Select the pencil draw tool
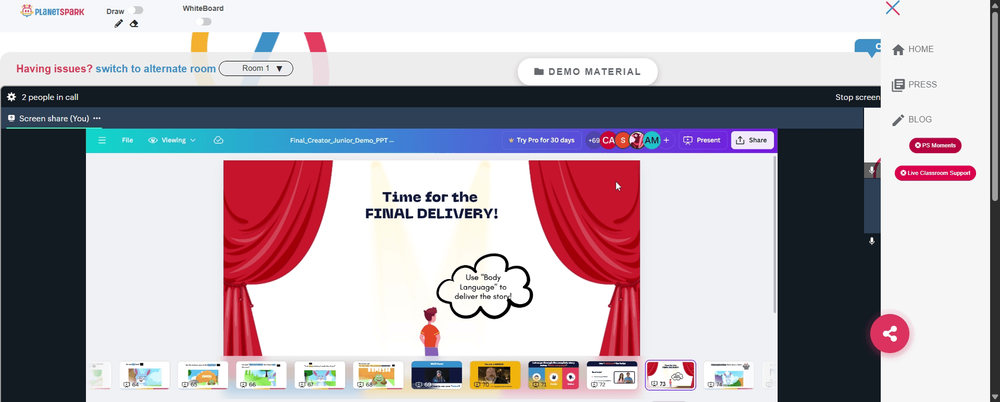Viewport: 1000px width, 402px height. (x=118, y=24)
